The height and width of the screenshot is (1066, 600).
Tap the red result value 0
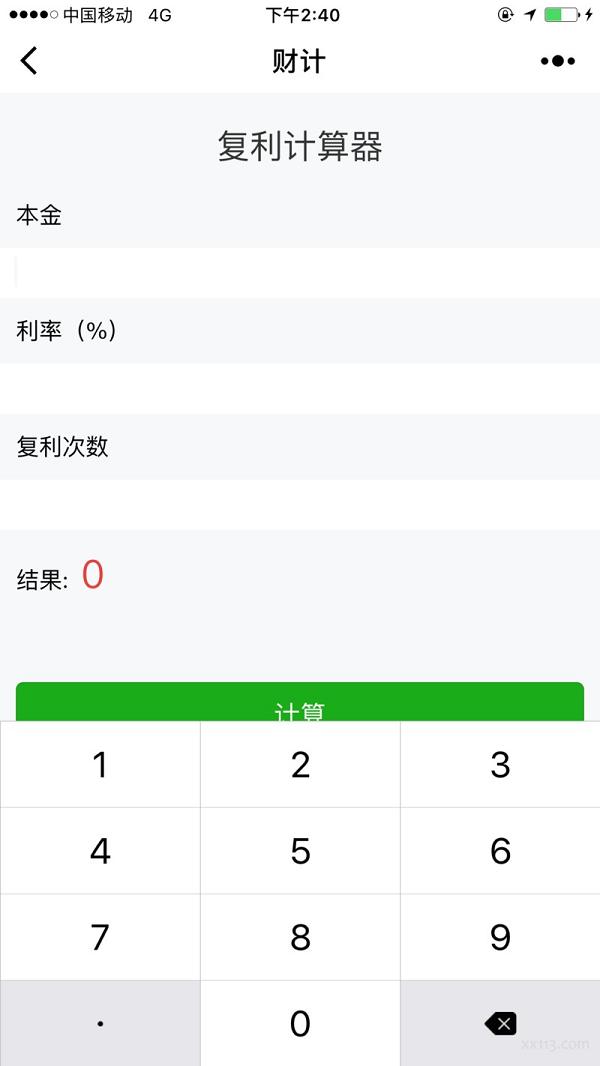pyautogui.click(x=93, y=574)
